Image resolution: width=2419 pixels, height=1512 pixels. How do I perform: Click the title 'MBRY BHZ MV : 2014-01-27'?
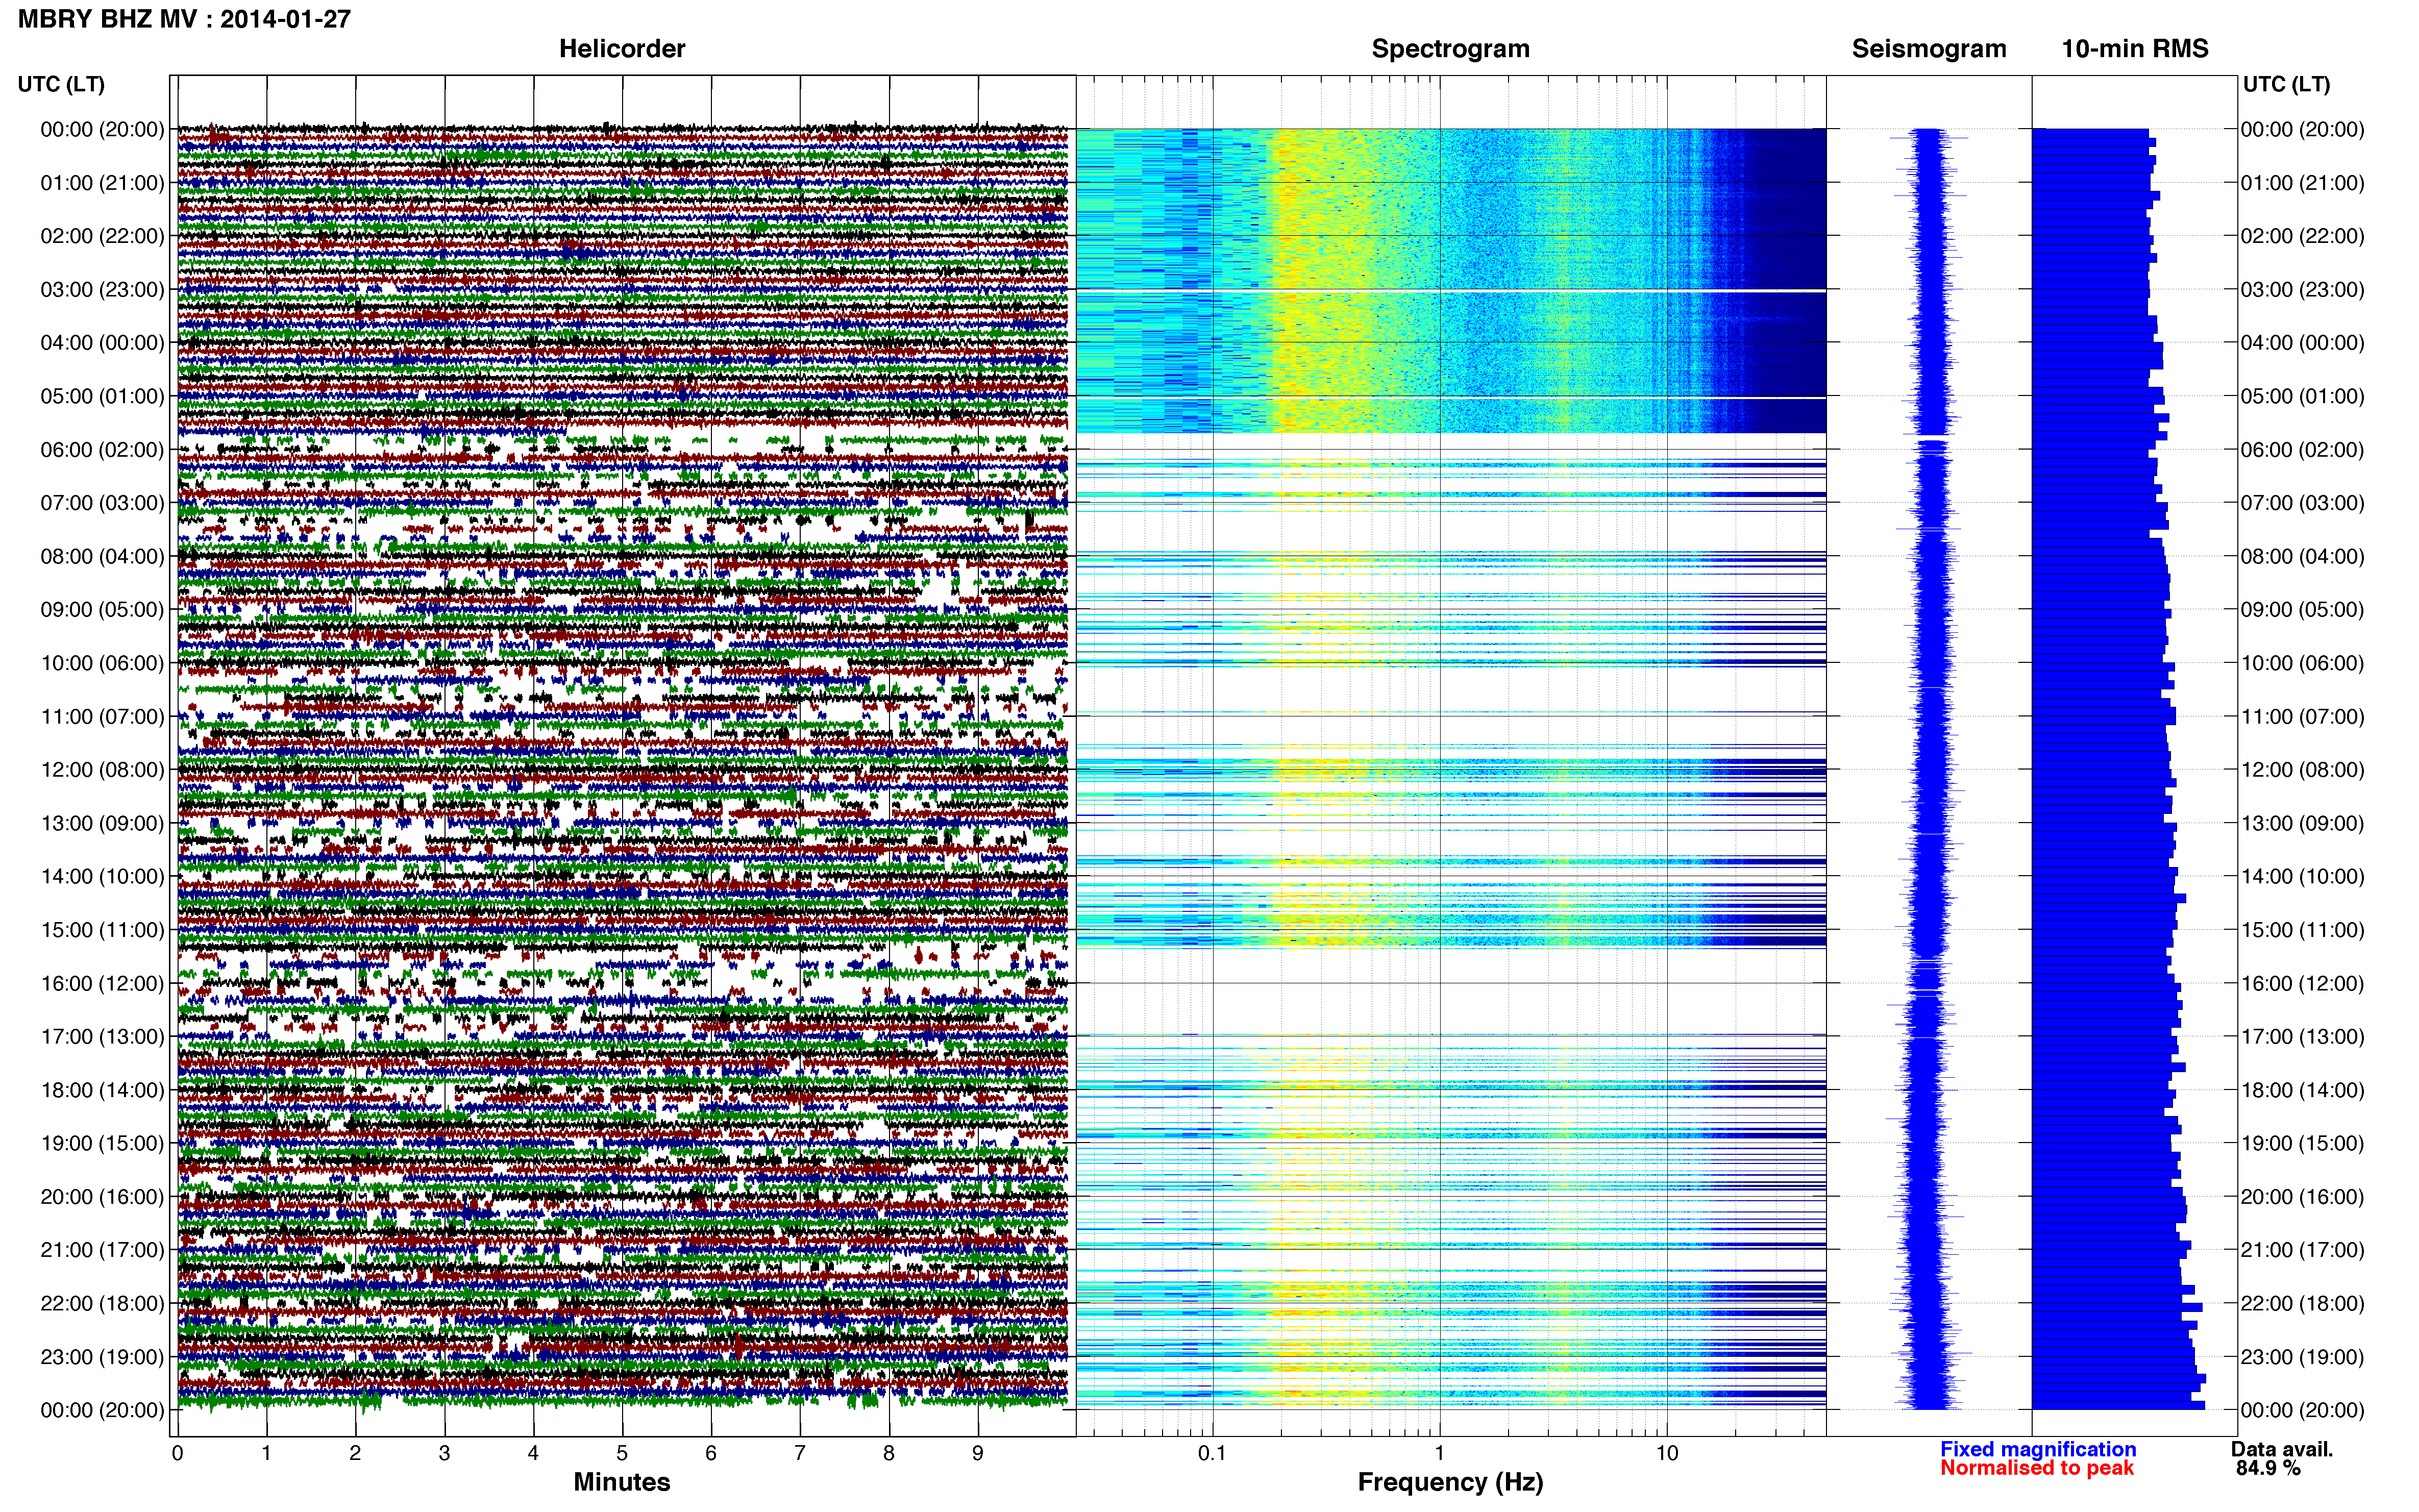click(x=184, y=19)
